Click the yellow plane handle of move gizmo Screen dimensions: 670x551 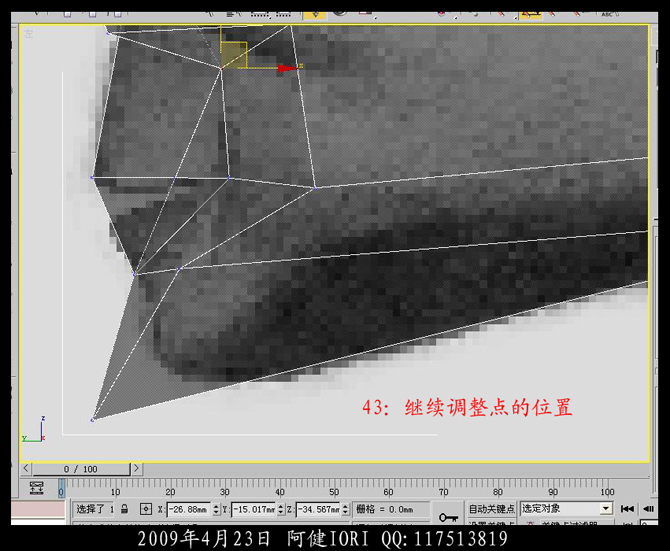[234, 55]
